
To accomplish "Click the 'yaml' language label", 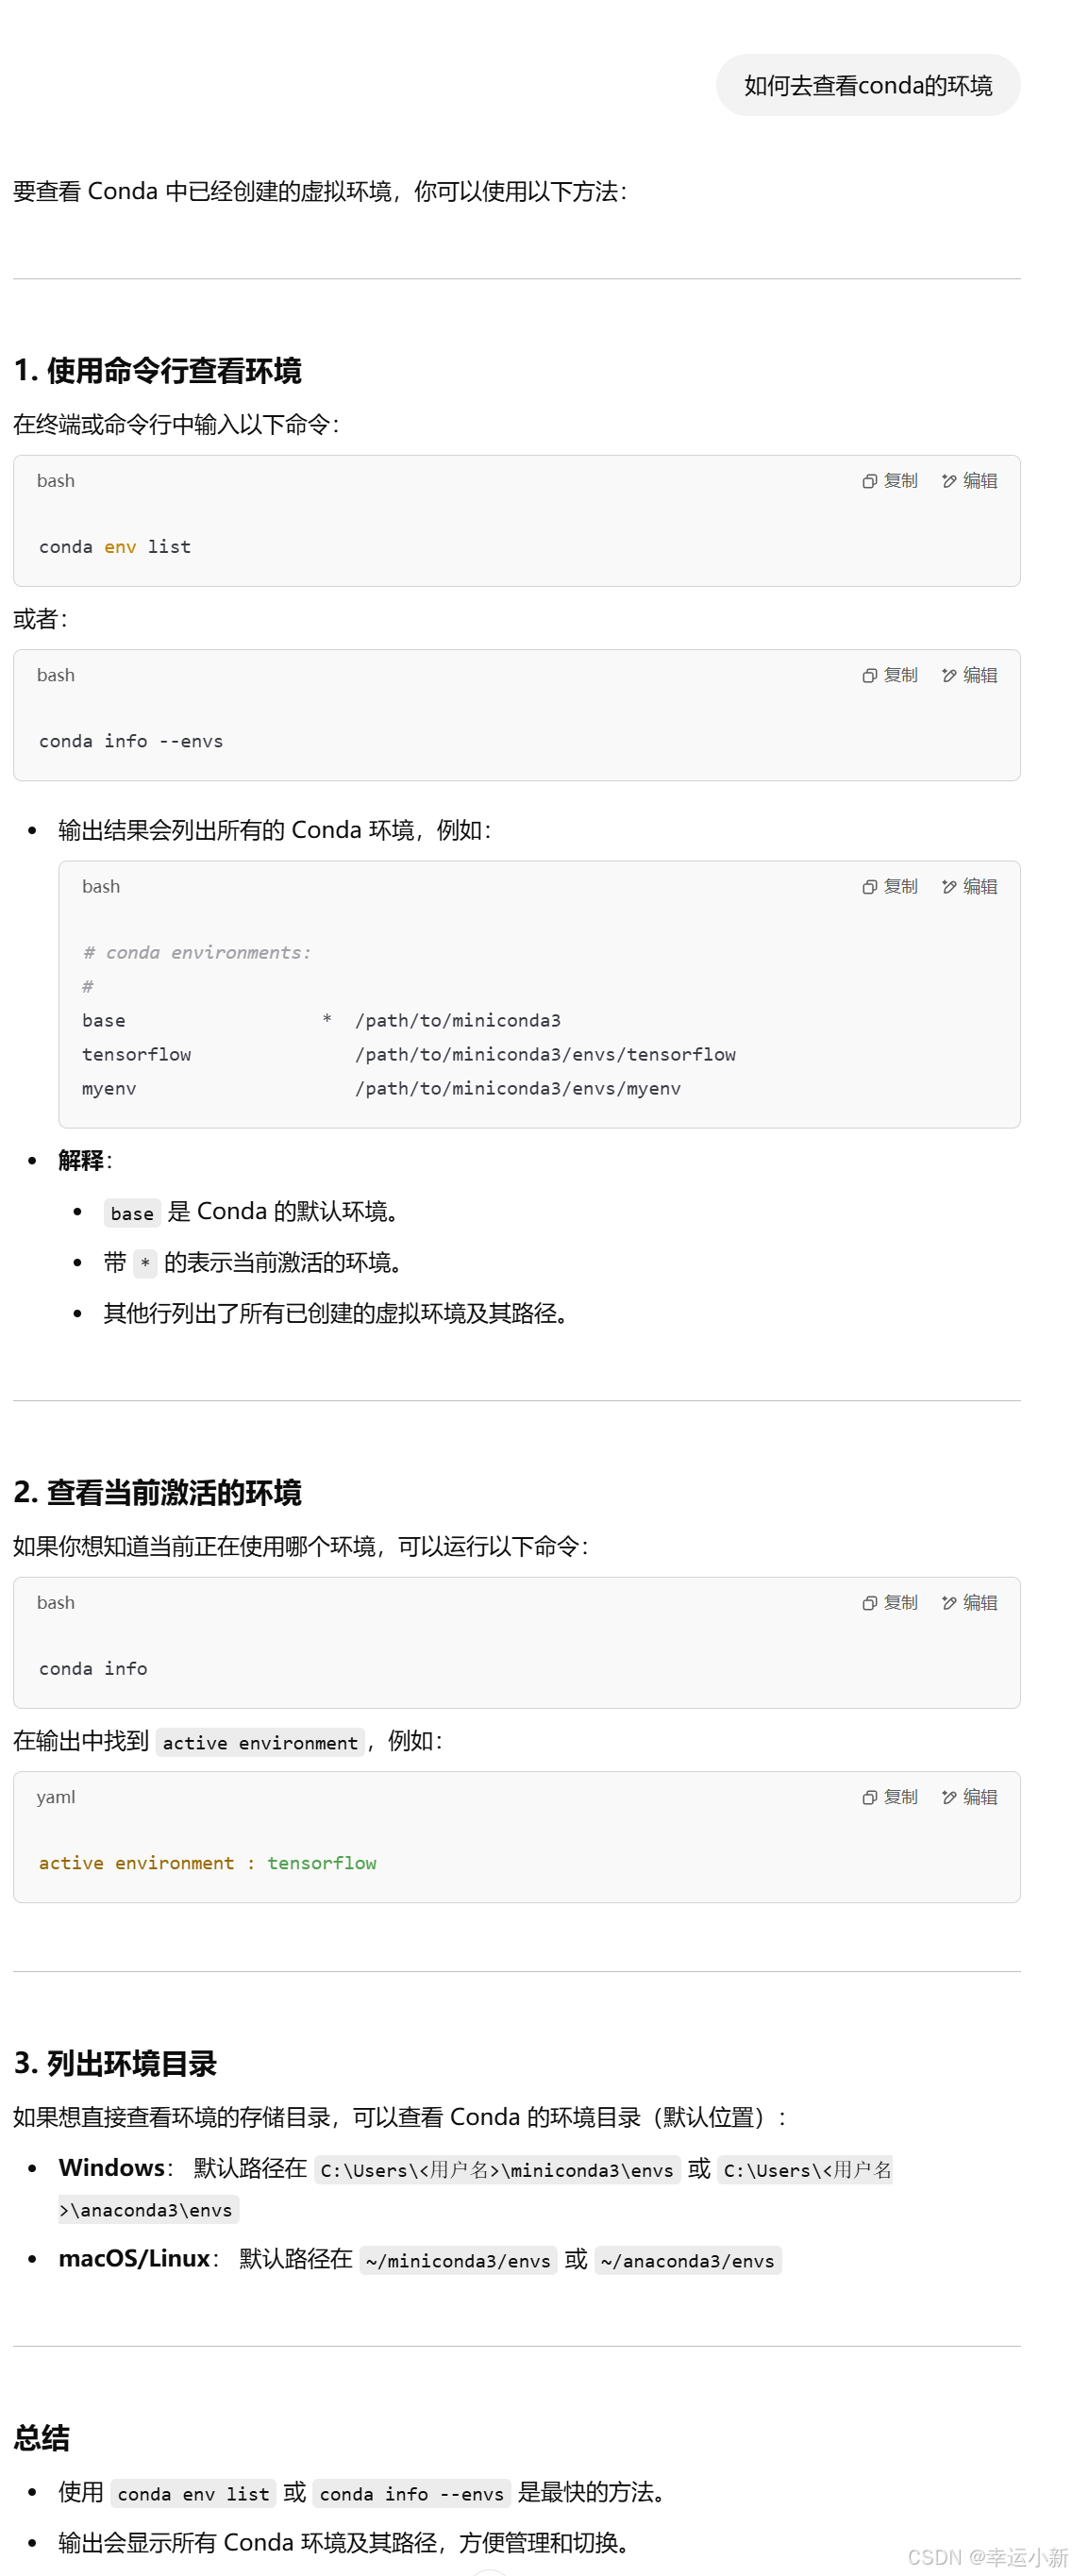I will [x=56, y=1797].
